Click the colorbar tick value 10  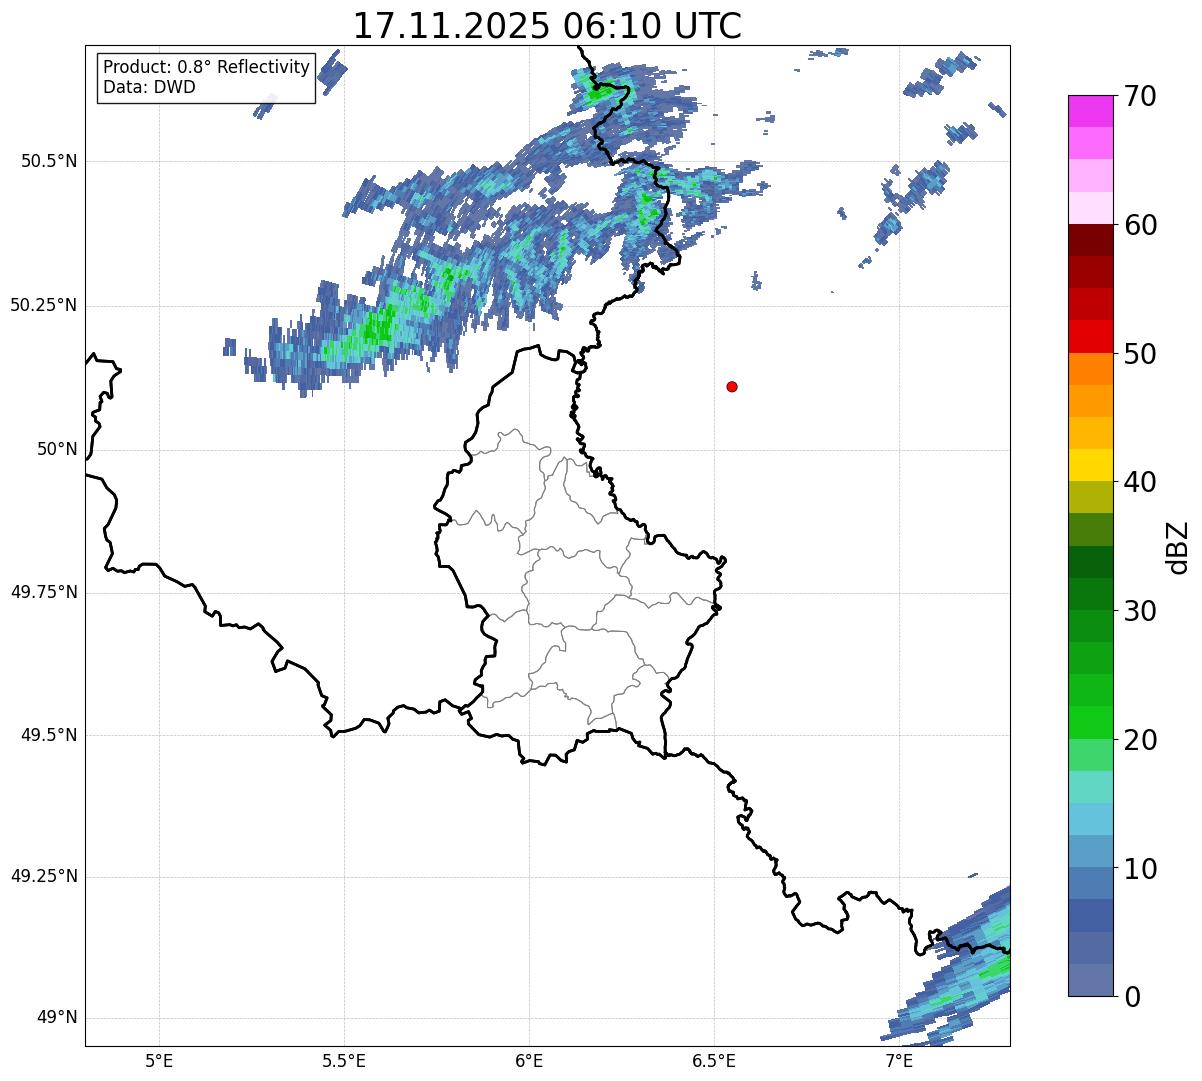pyautogui.click(x=1140, y=869)
